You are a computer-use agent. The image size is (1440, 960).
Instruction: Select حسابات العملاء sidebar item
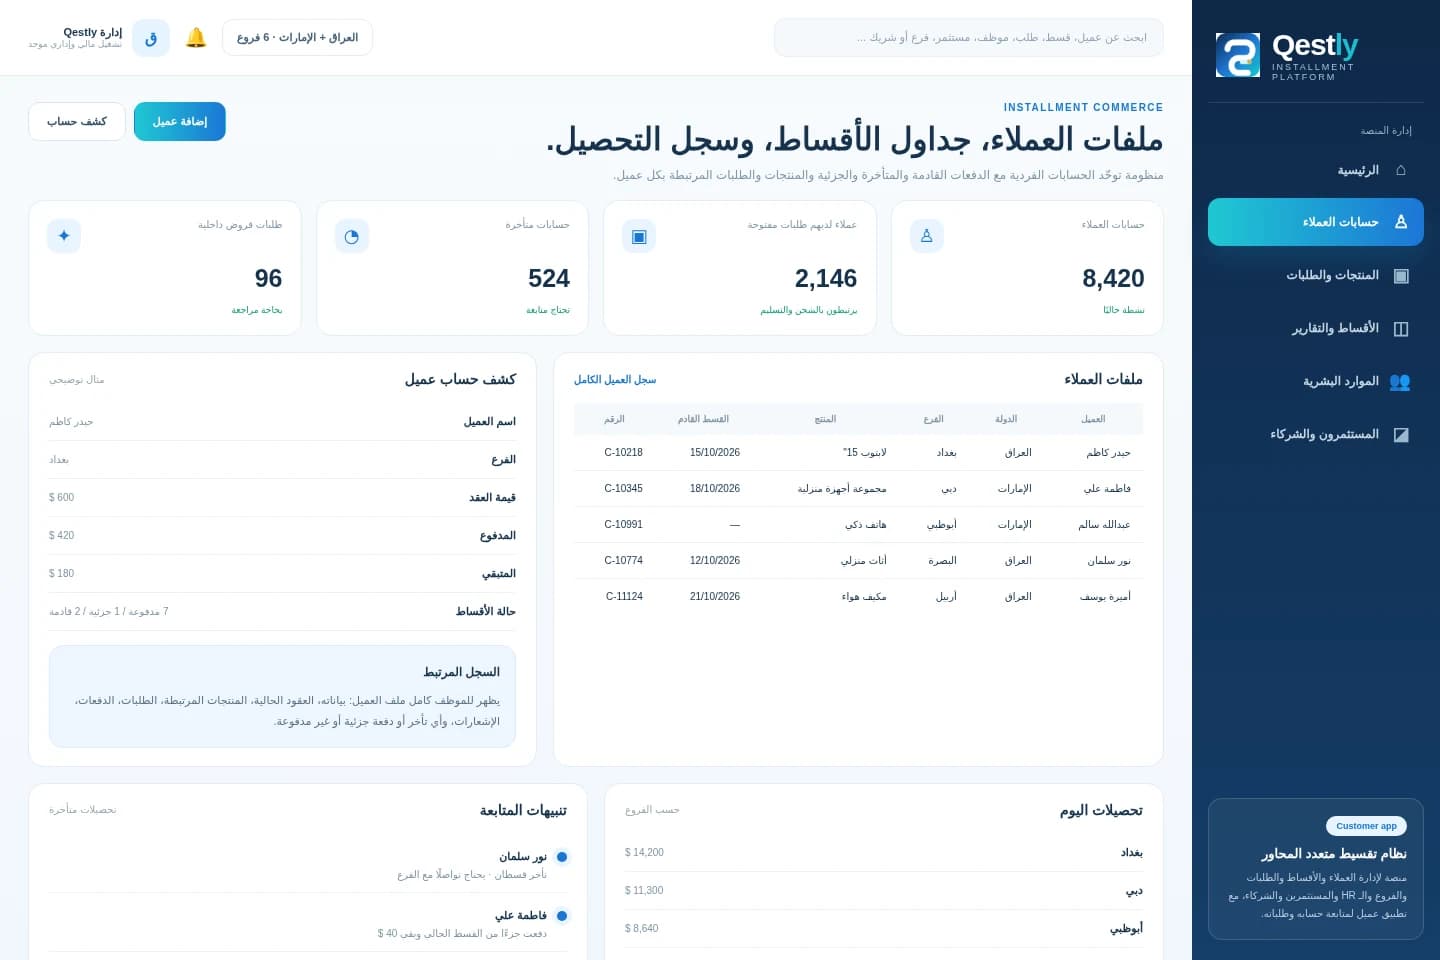pyautogui.click(x=1316, y=222)
